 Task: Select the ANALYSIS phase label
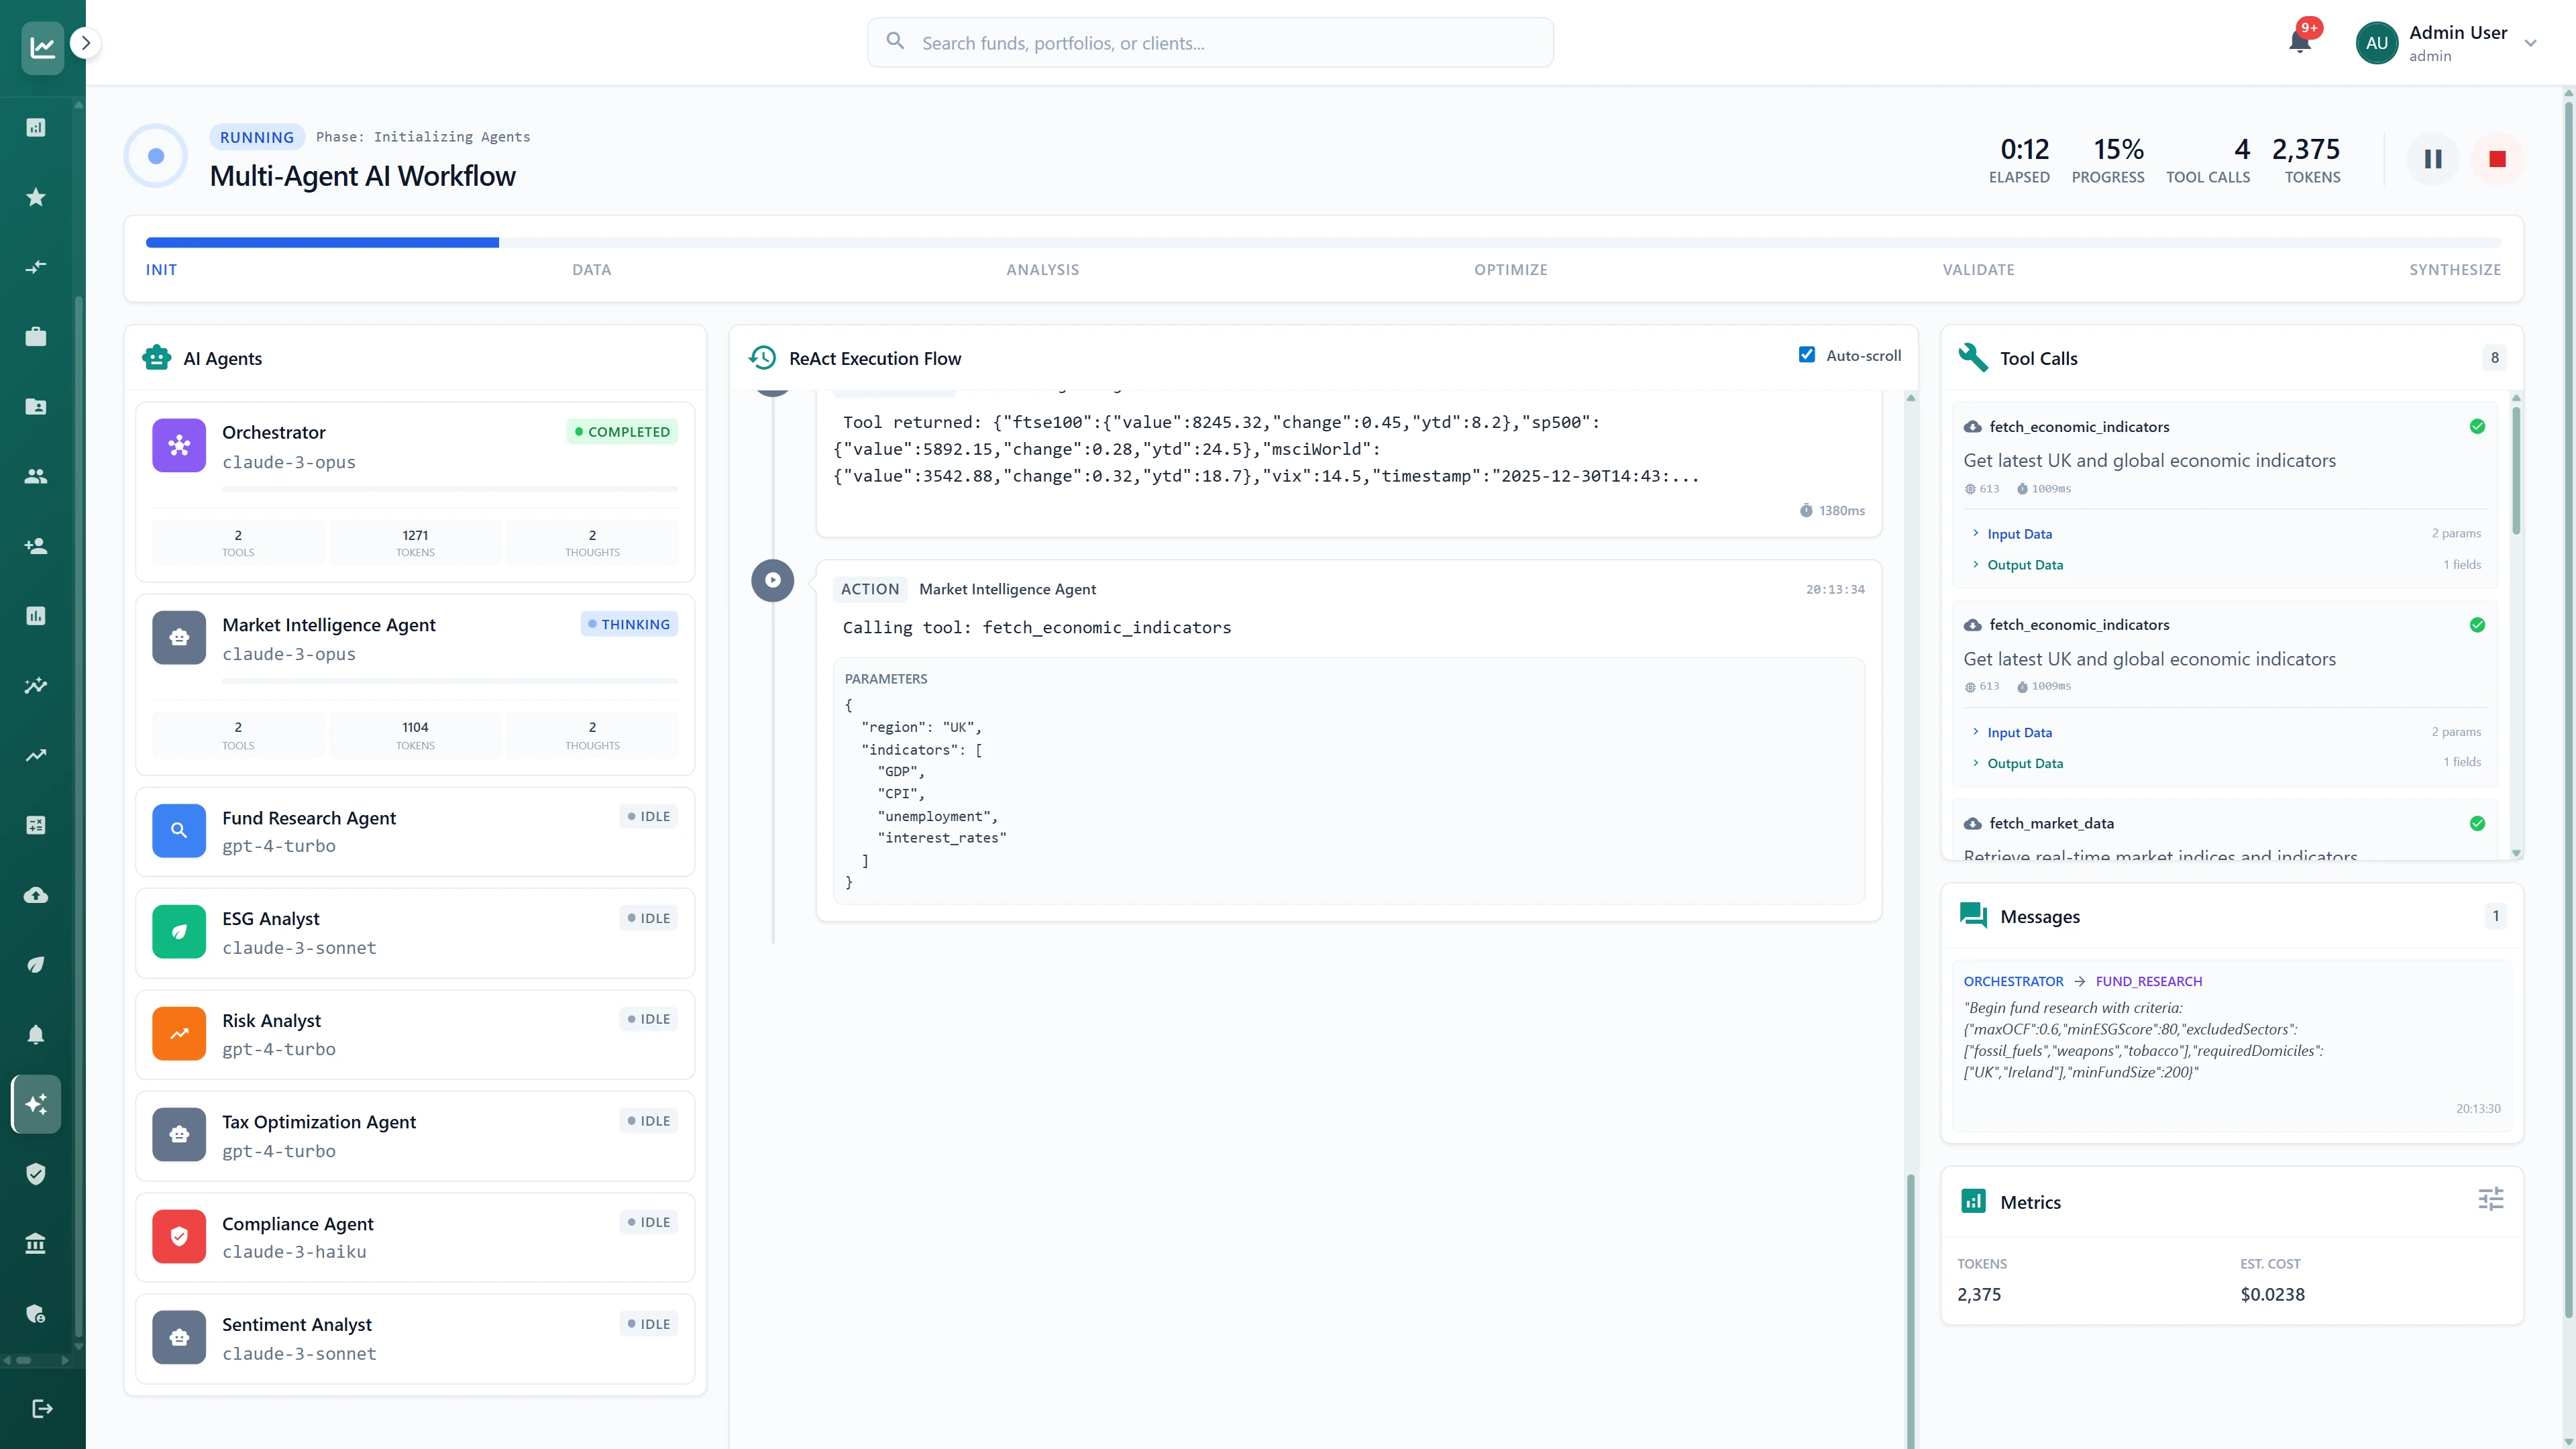pyautogui.click(x=1043, y=270)
